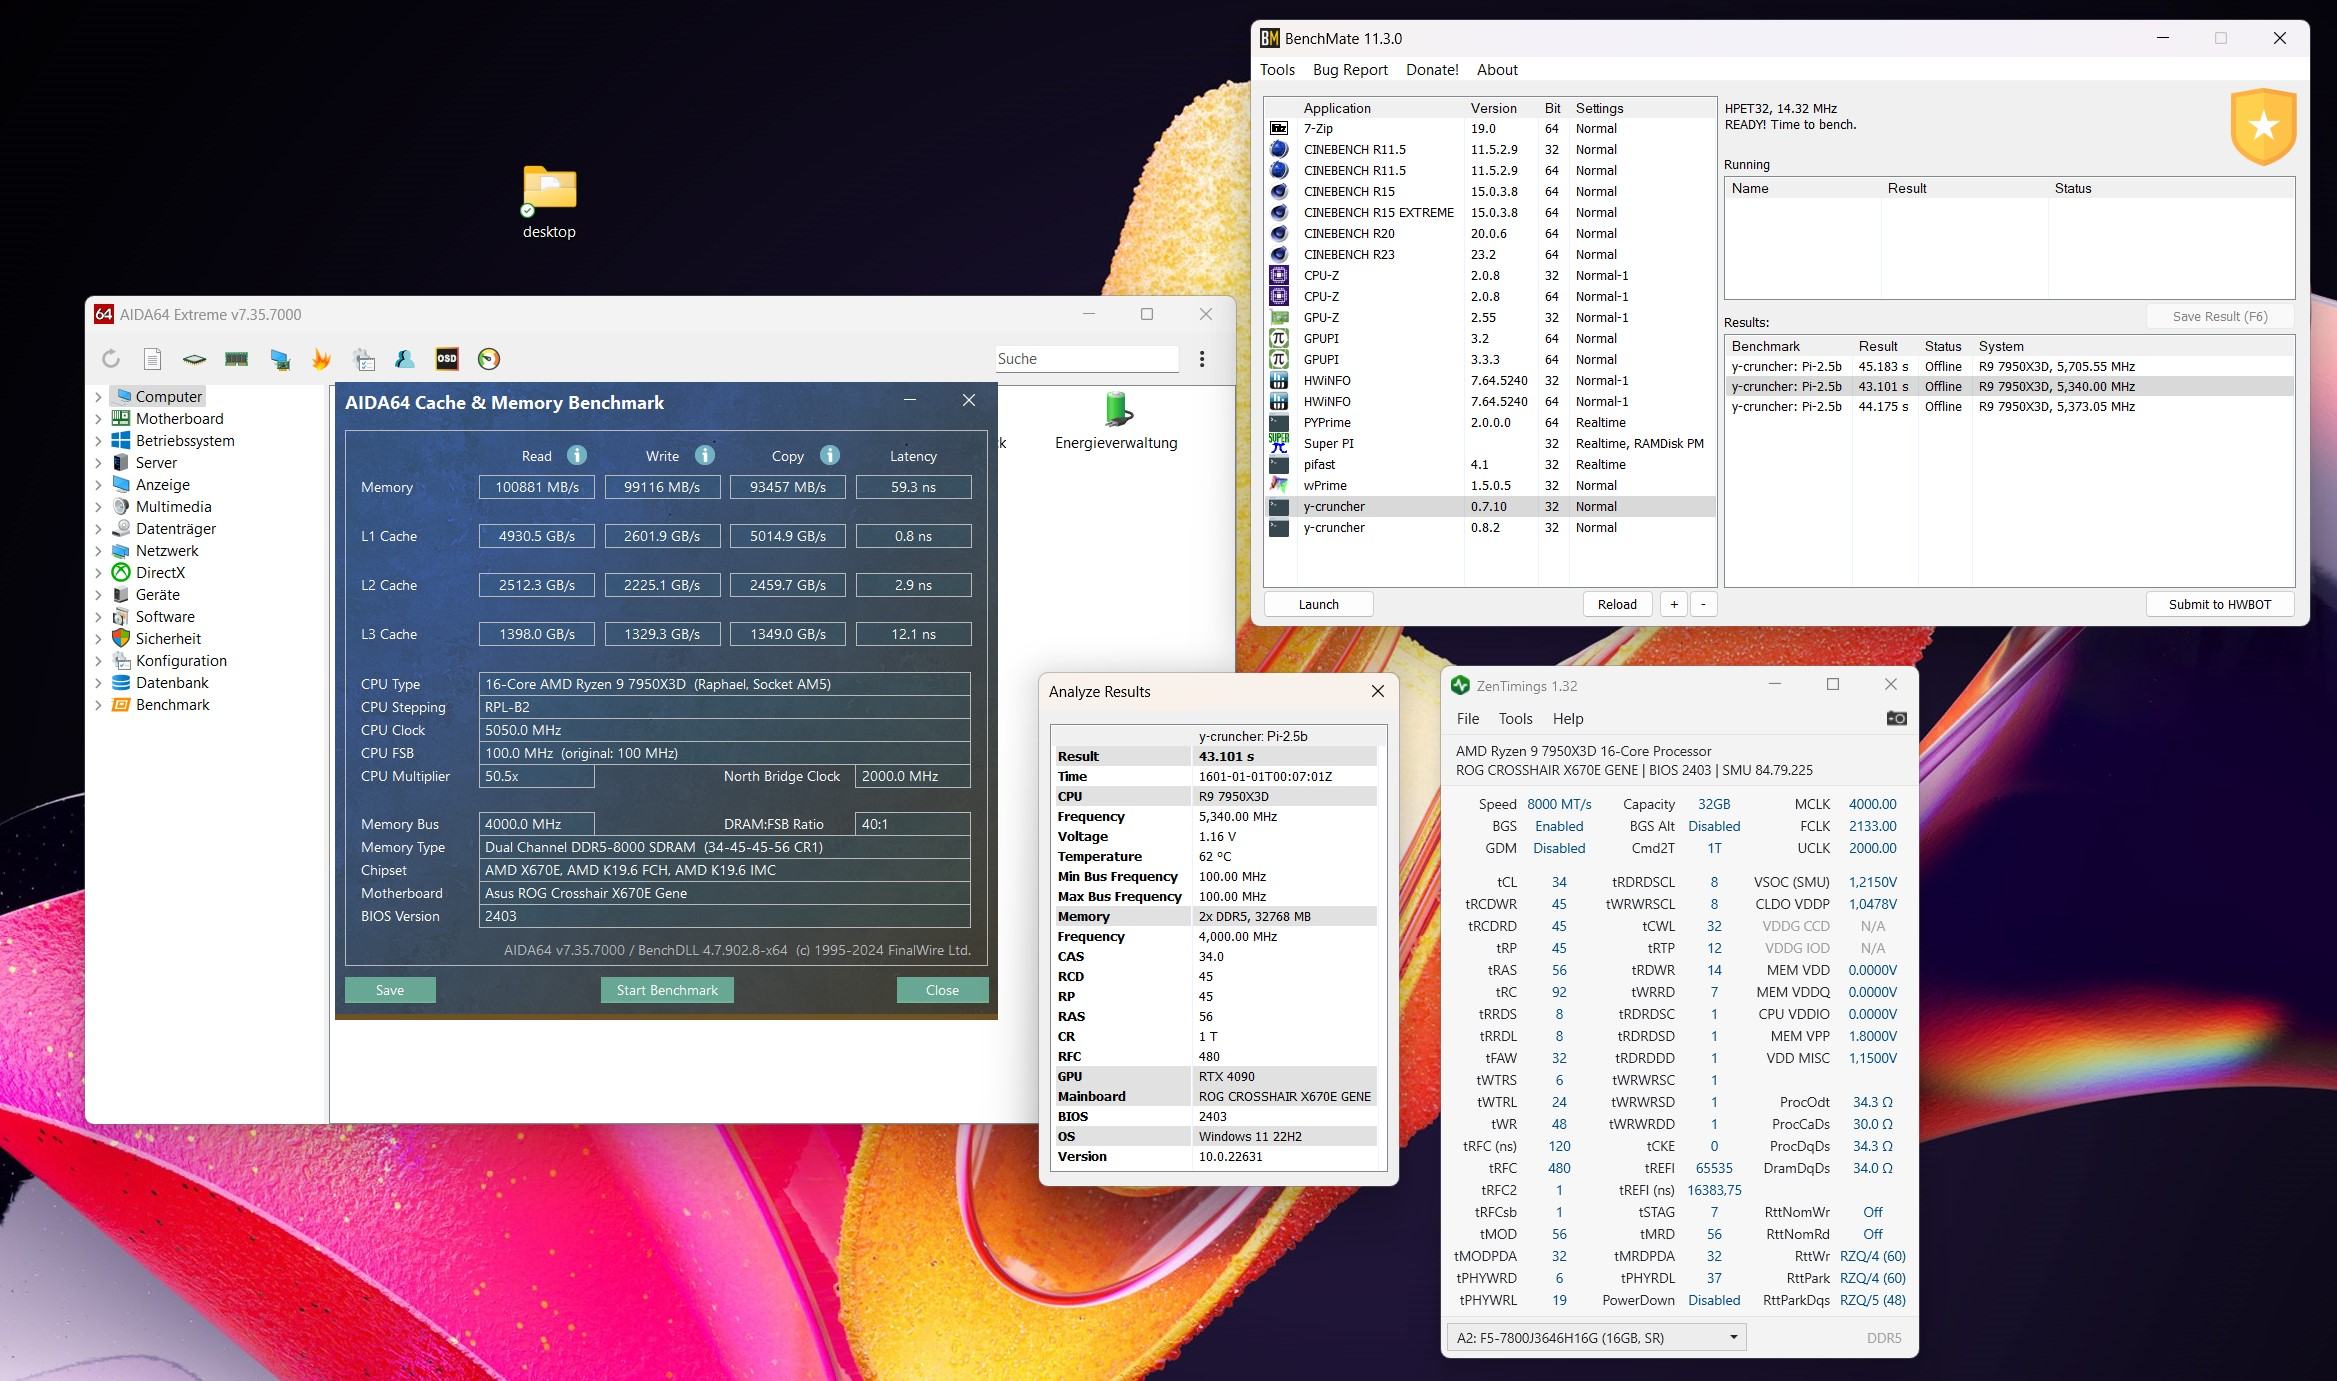Click the Start Benchmark button

pos(667,990)
